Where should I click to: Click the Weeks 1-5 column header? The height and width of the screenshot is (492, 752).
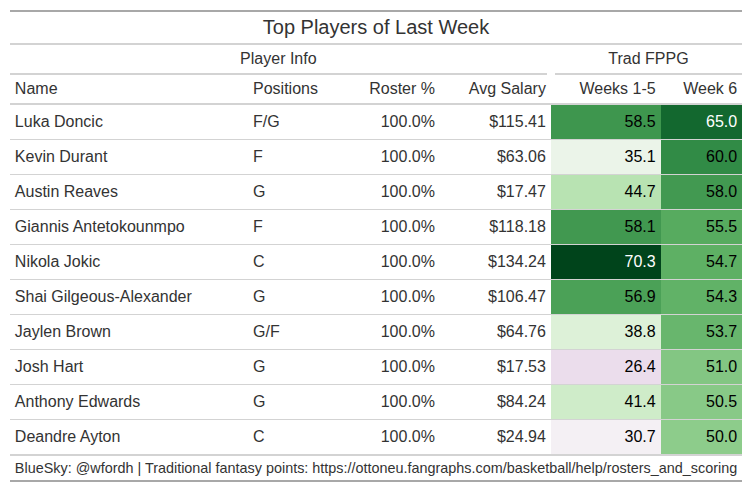(x=617, y=88)
